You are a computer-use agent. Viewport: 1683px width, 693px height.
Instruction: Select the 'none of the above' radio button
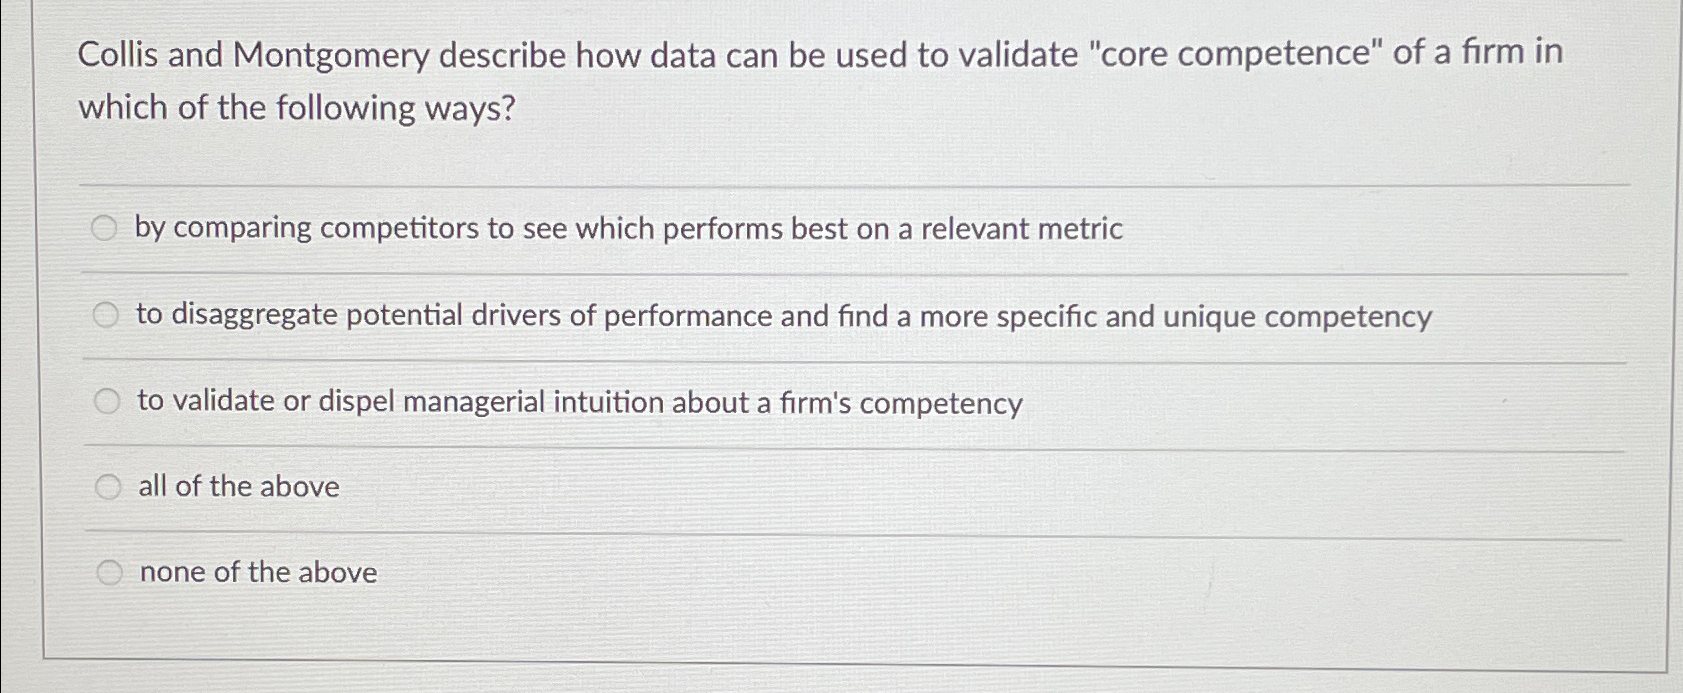[x=110, y=572]
